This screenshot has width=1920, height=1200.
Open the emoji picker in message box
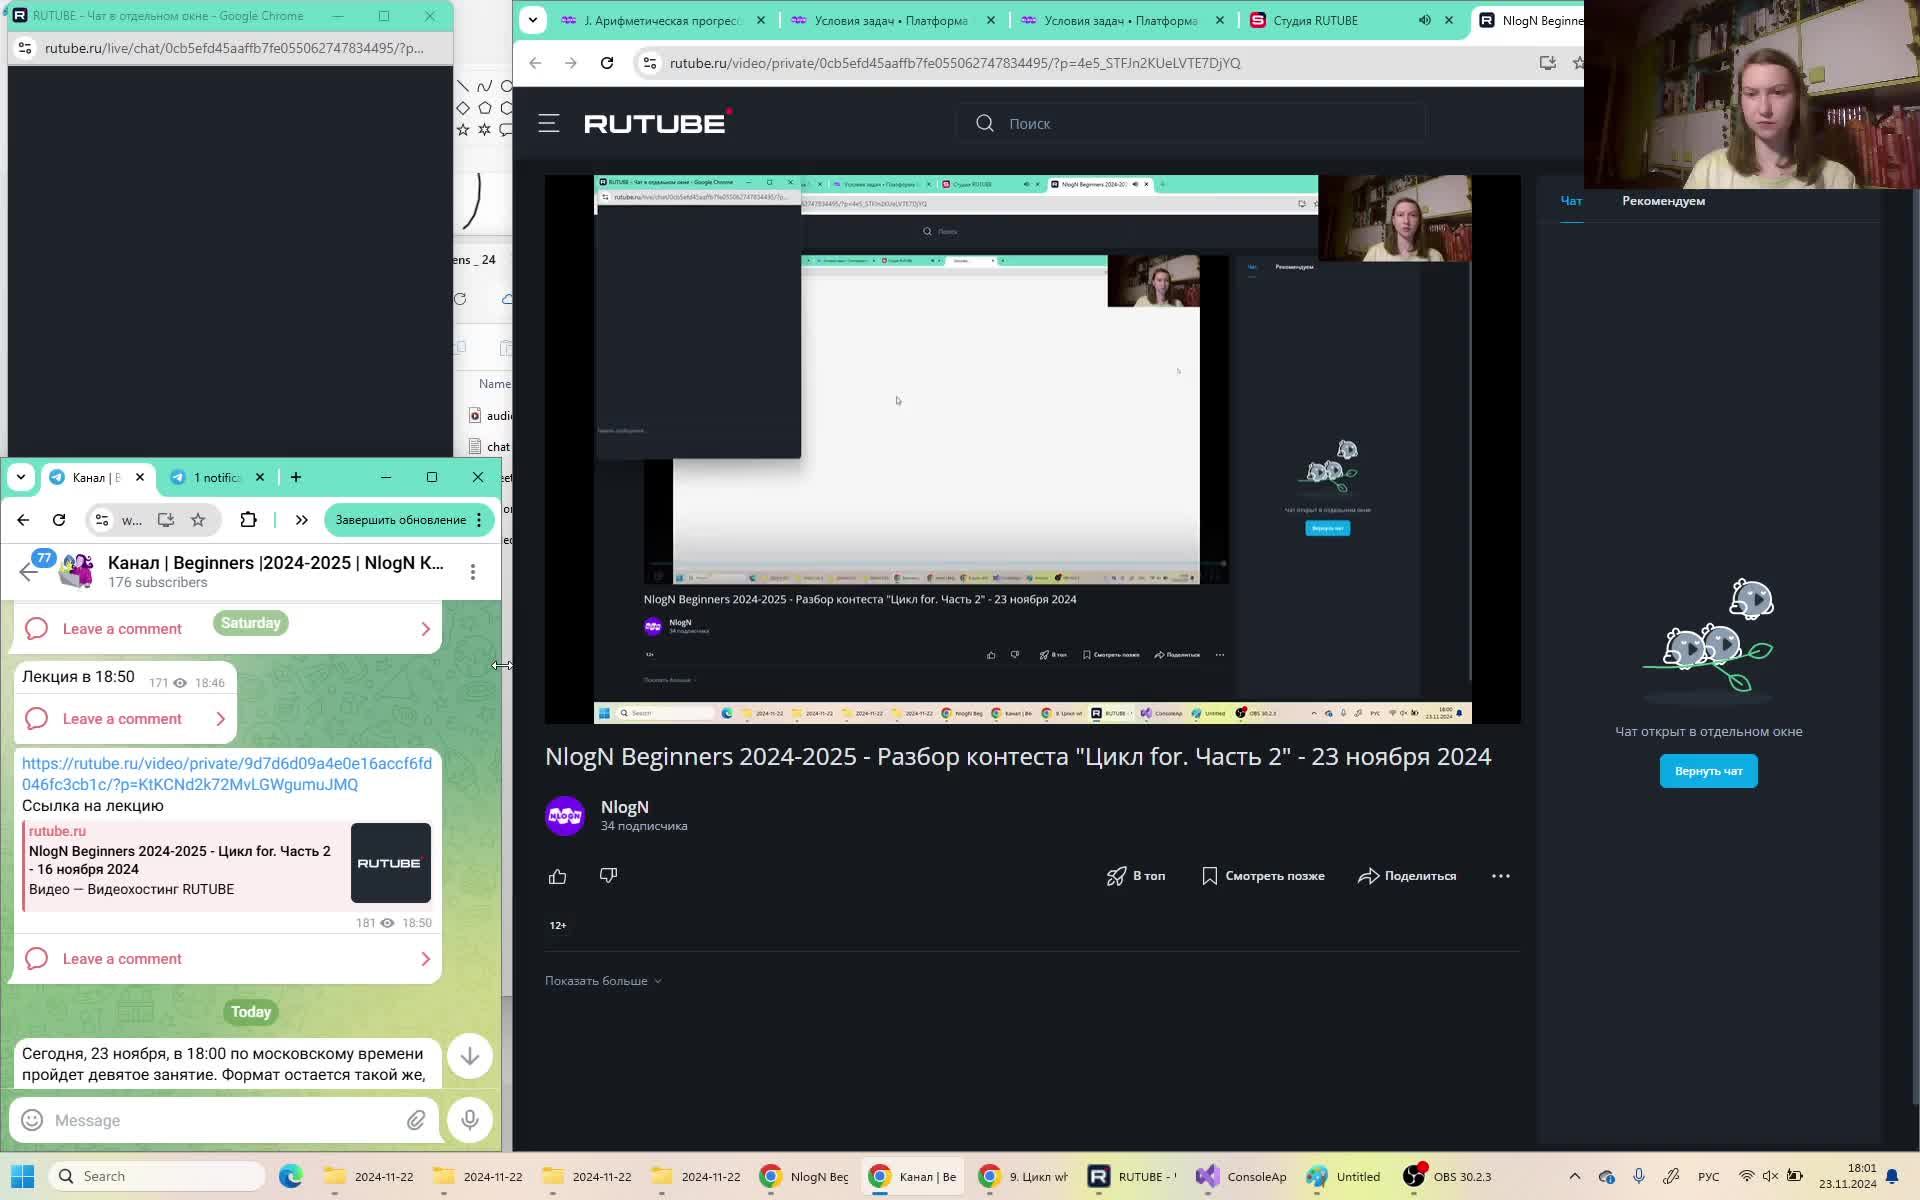(x=32, y=1120)
